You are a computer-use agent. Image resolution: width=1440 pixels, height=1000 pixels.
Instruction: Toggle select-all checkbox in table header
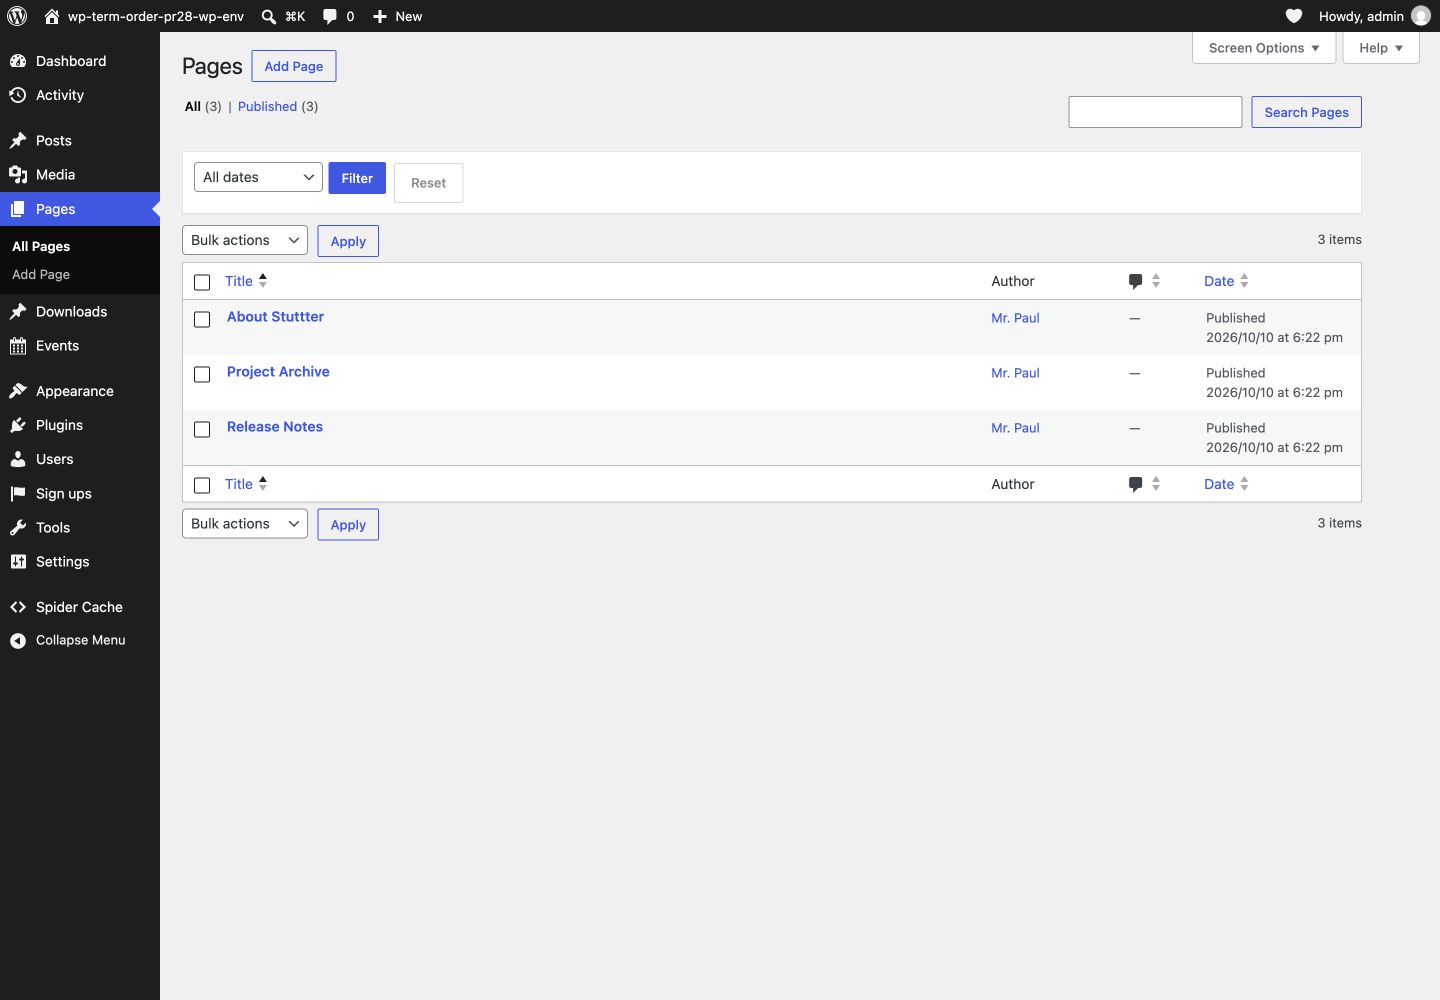pyautogui.click(x=202, y=282)
